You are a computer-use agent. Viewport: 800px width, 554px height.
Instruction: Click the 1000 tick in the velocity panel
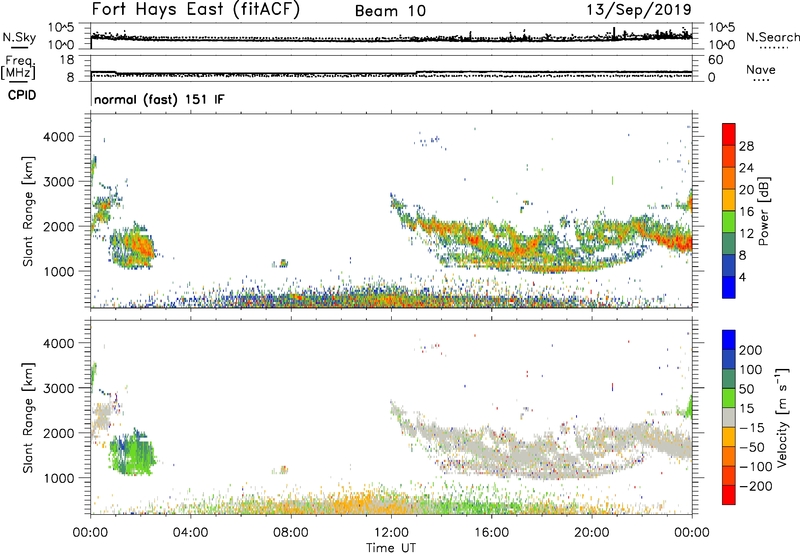(58, 478)
